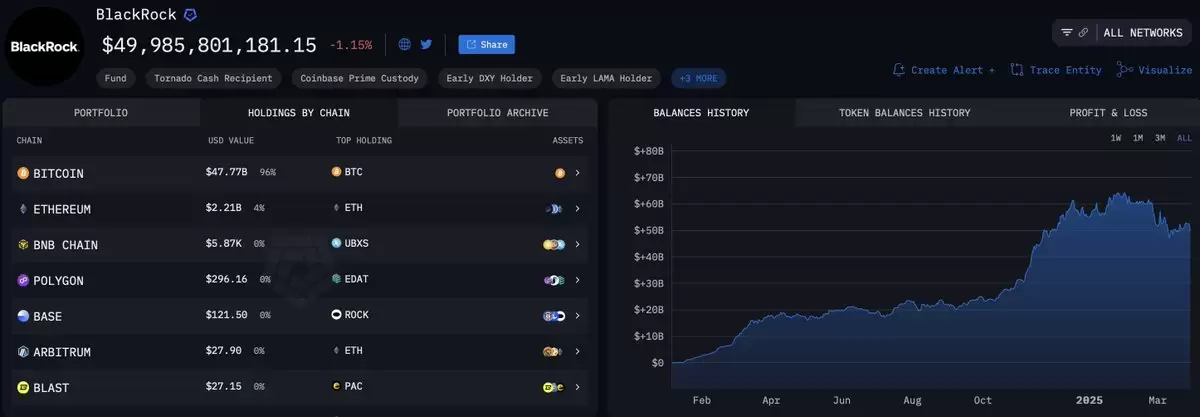Select the Tornado Cash Recipient tag
This screenshot has width=1200, height=417.
(212, 77)
